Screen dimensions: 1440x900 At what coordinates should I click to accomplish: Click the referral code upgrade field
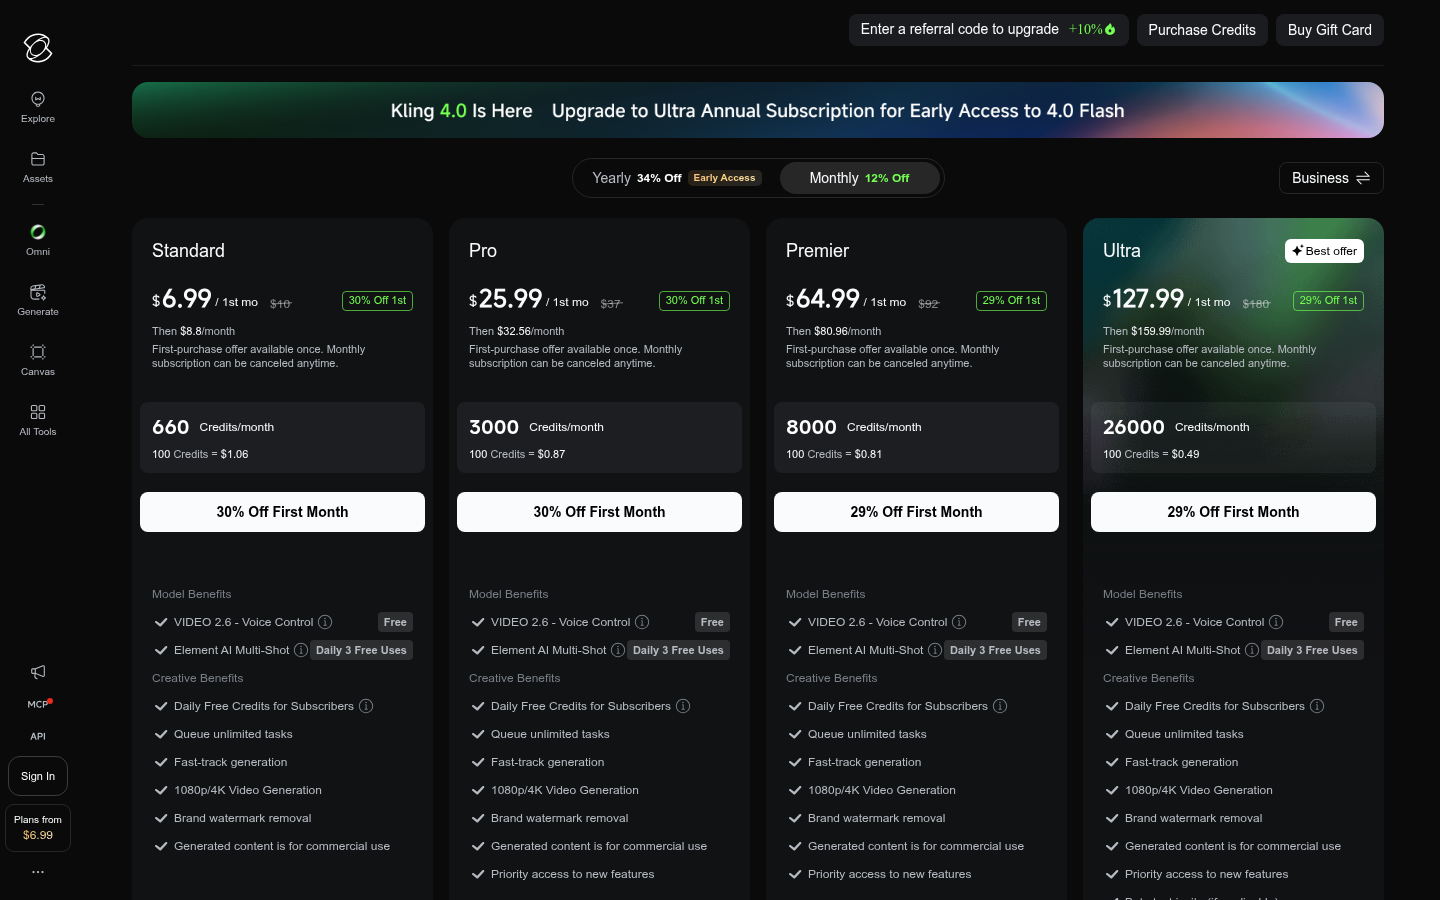tap(988, 30)
